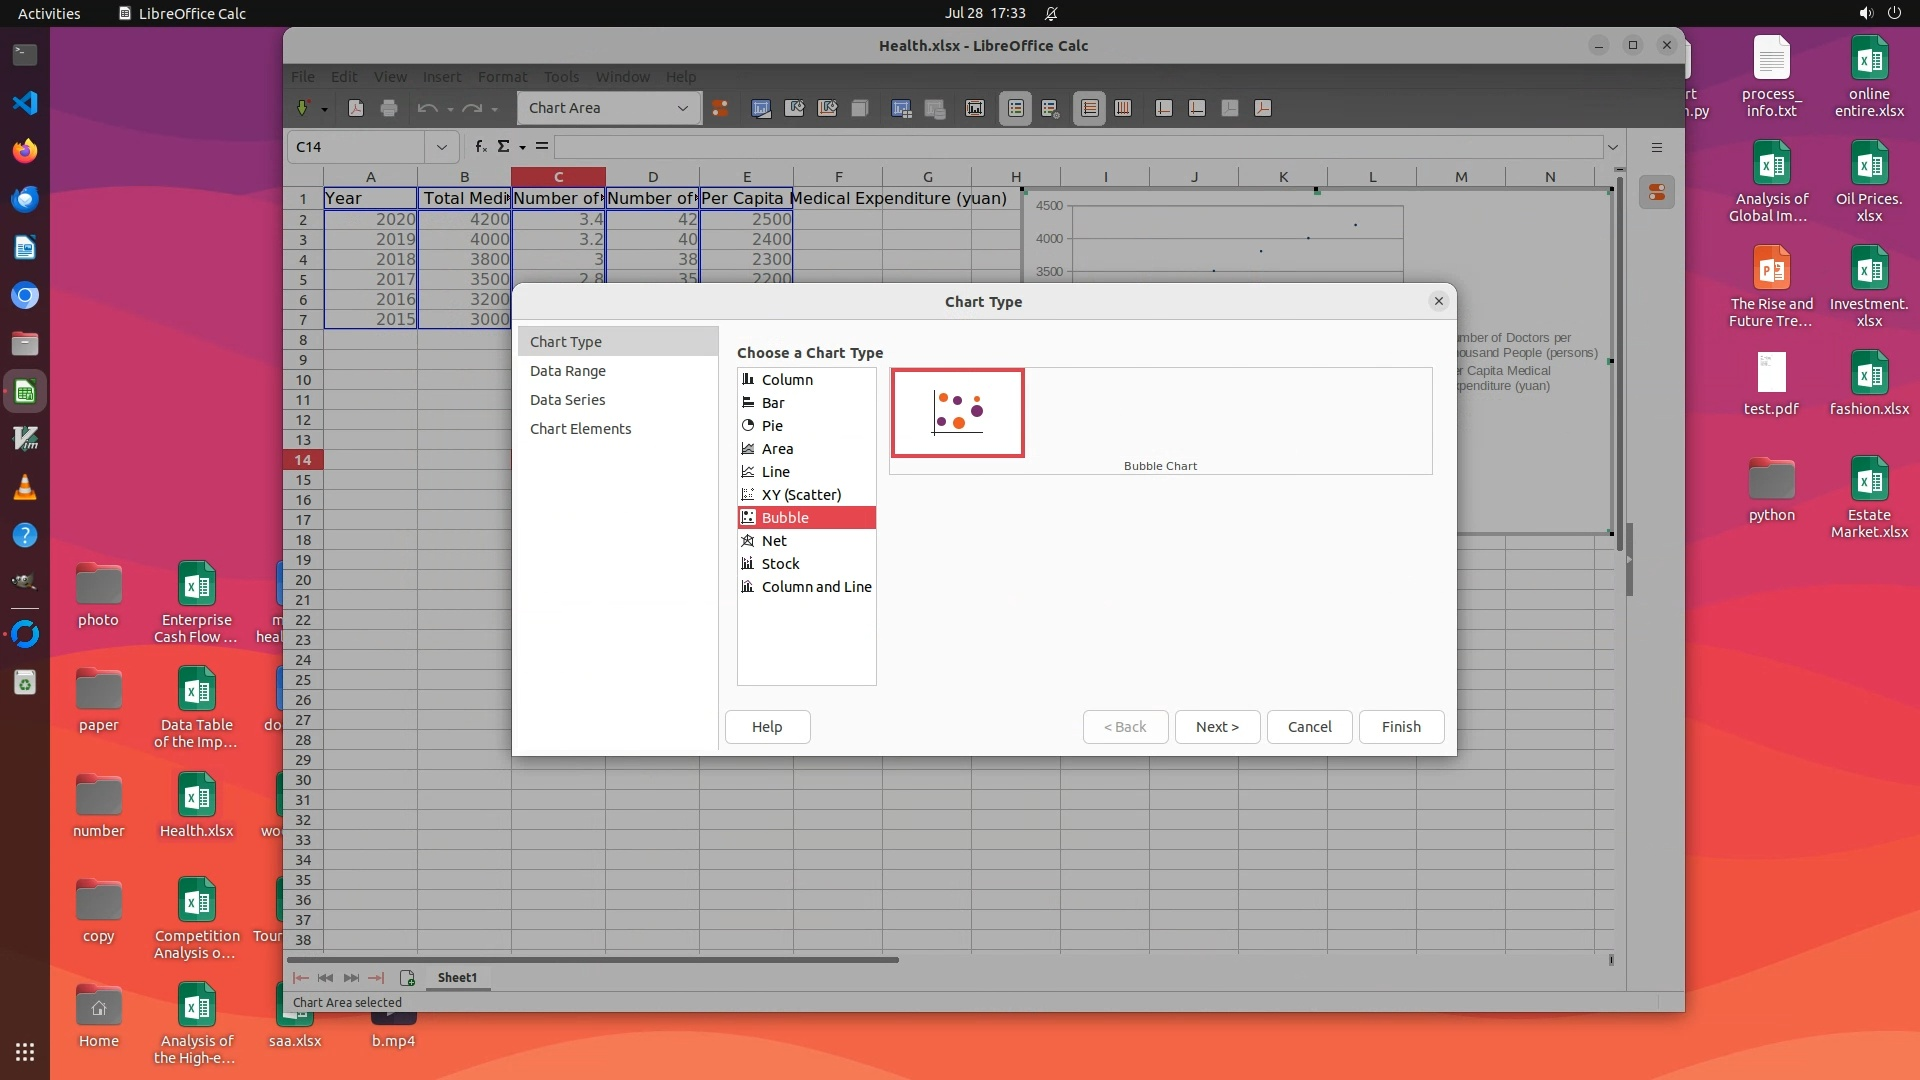Toggle the Legend On/Off button

pyautogui.click(x=1016, y=108)
